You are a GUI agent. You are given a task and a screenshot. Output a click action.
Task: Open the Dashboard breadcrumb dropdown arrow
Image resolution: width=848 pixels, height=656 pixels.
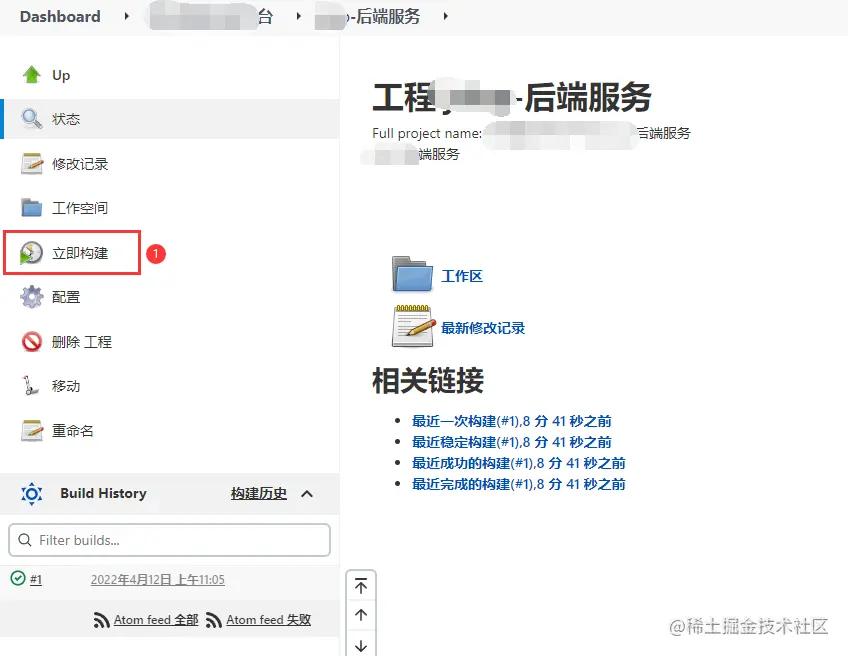pos(127,16)
